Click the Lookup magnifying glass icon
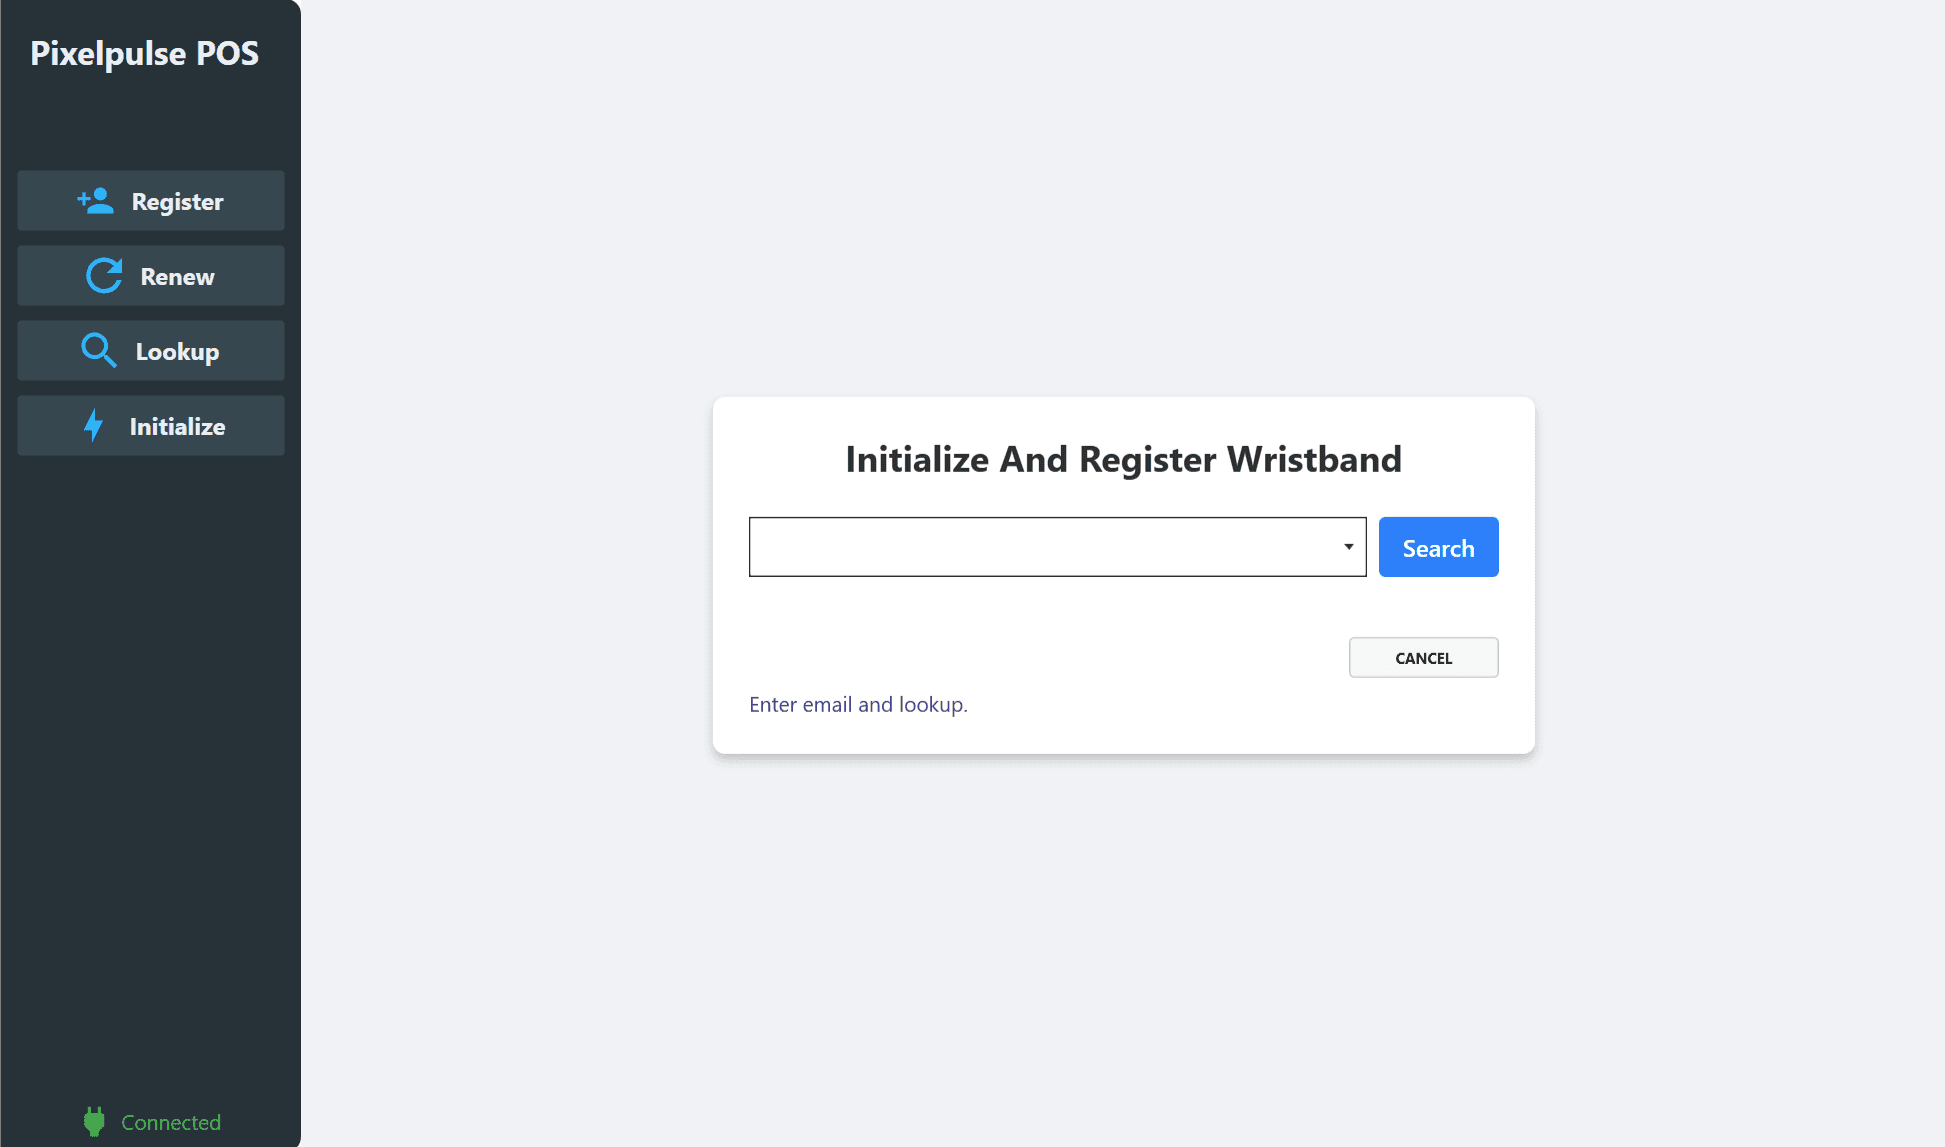The height and width of the screenshot is (1147, 1945). click(98, 351)
